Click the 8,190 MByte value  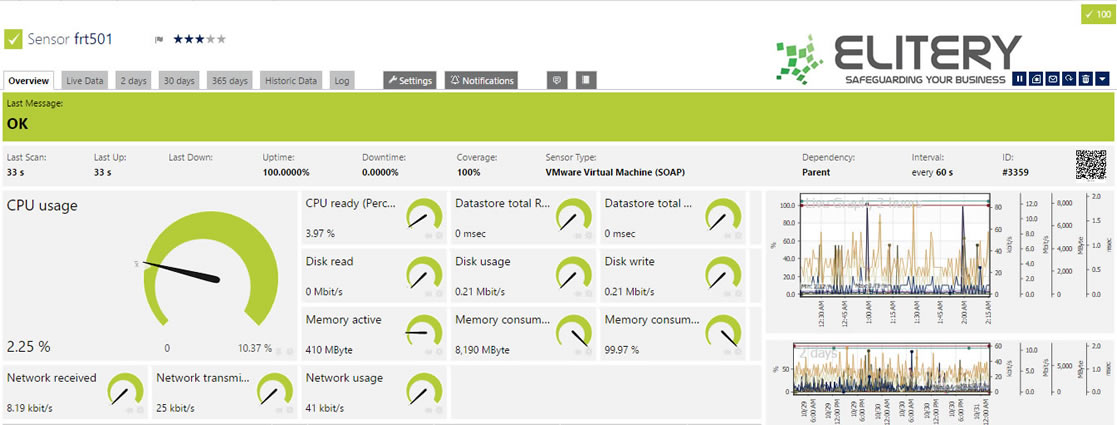(x=482, y=350)
